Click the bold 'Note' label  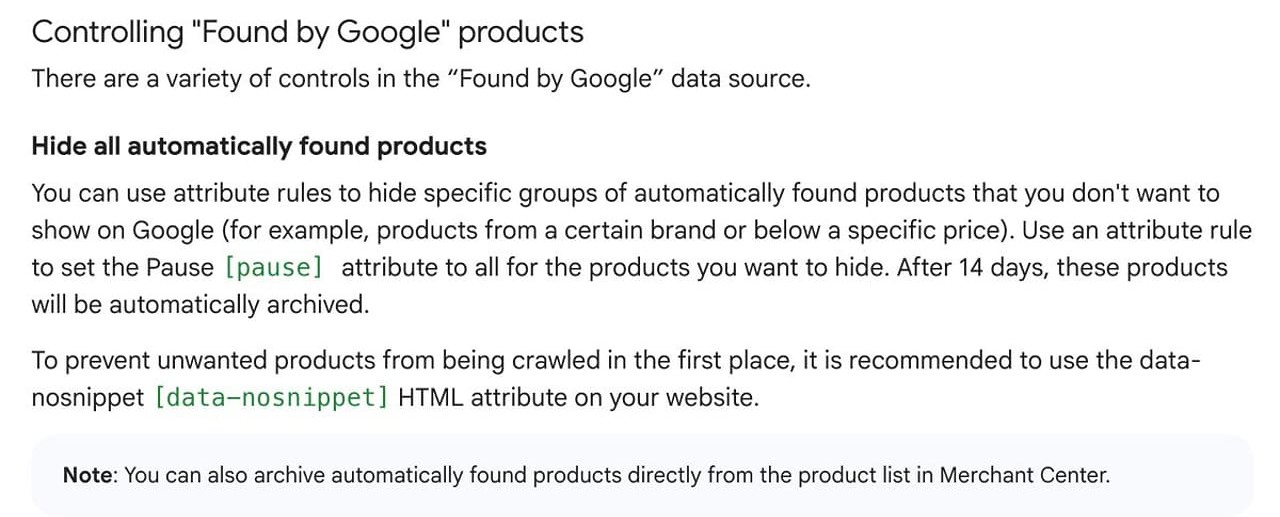[x=89, y=476]
